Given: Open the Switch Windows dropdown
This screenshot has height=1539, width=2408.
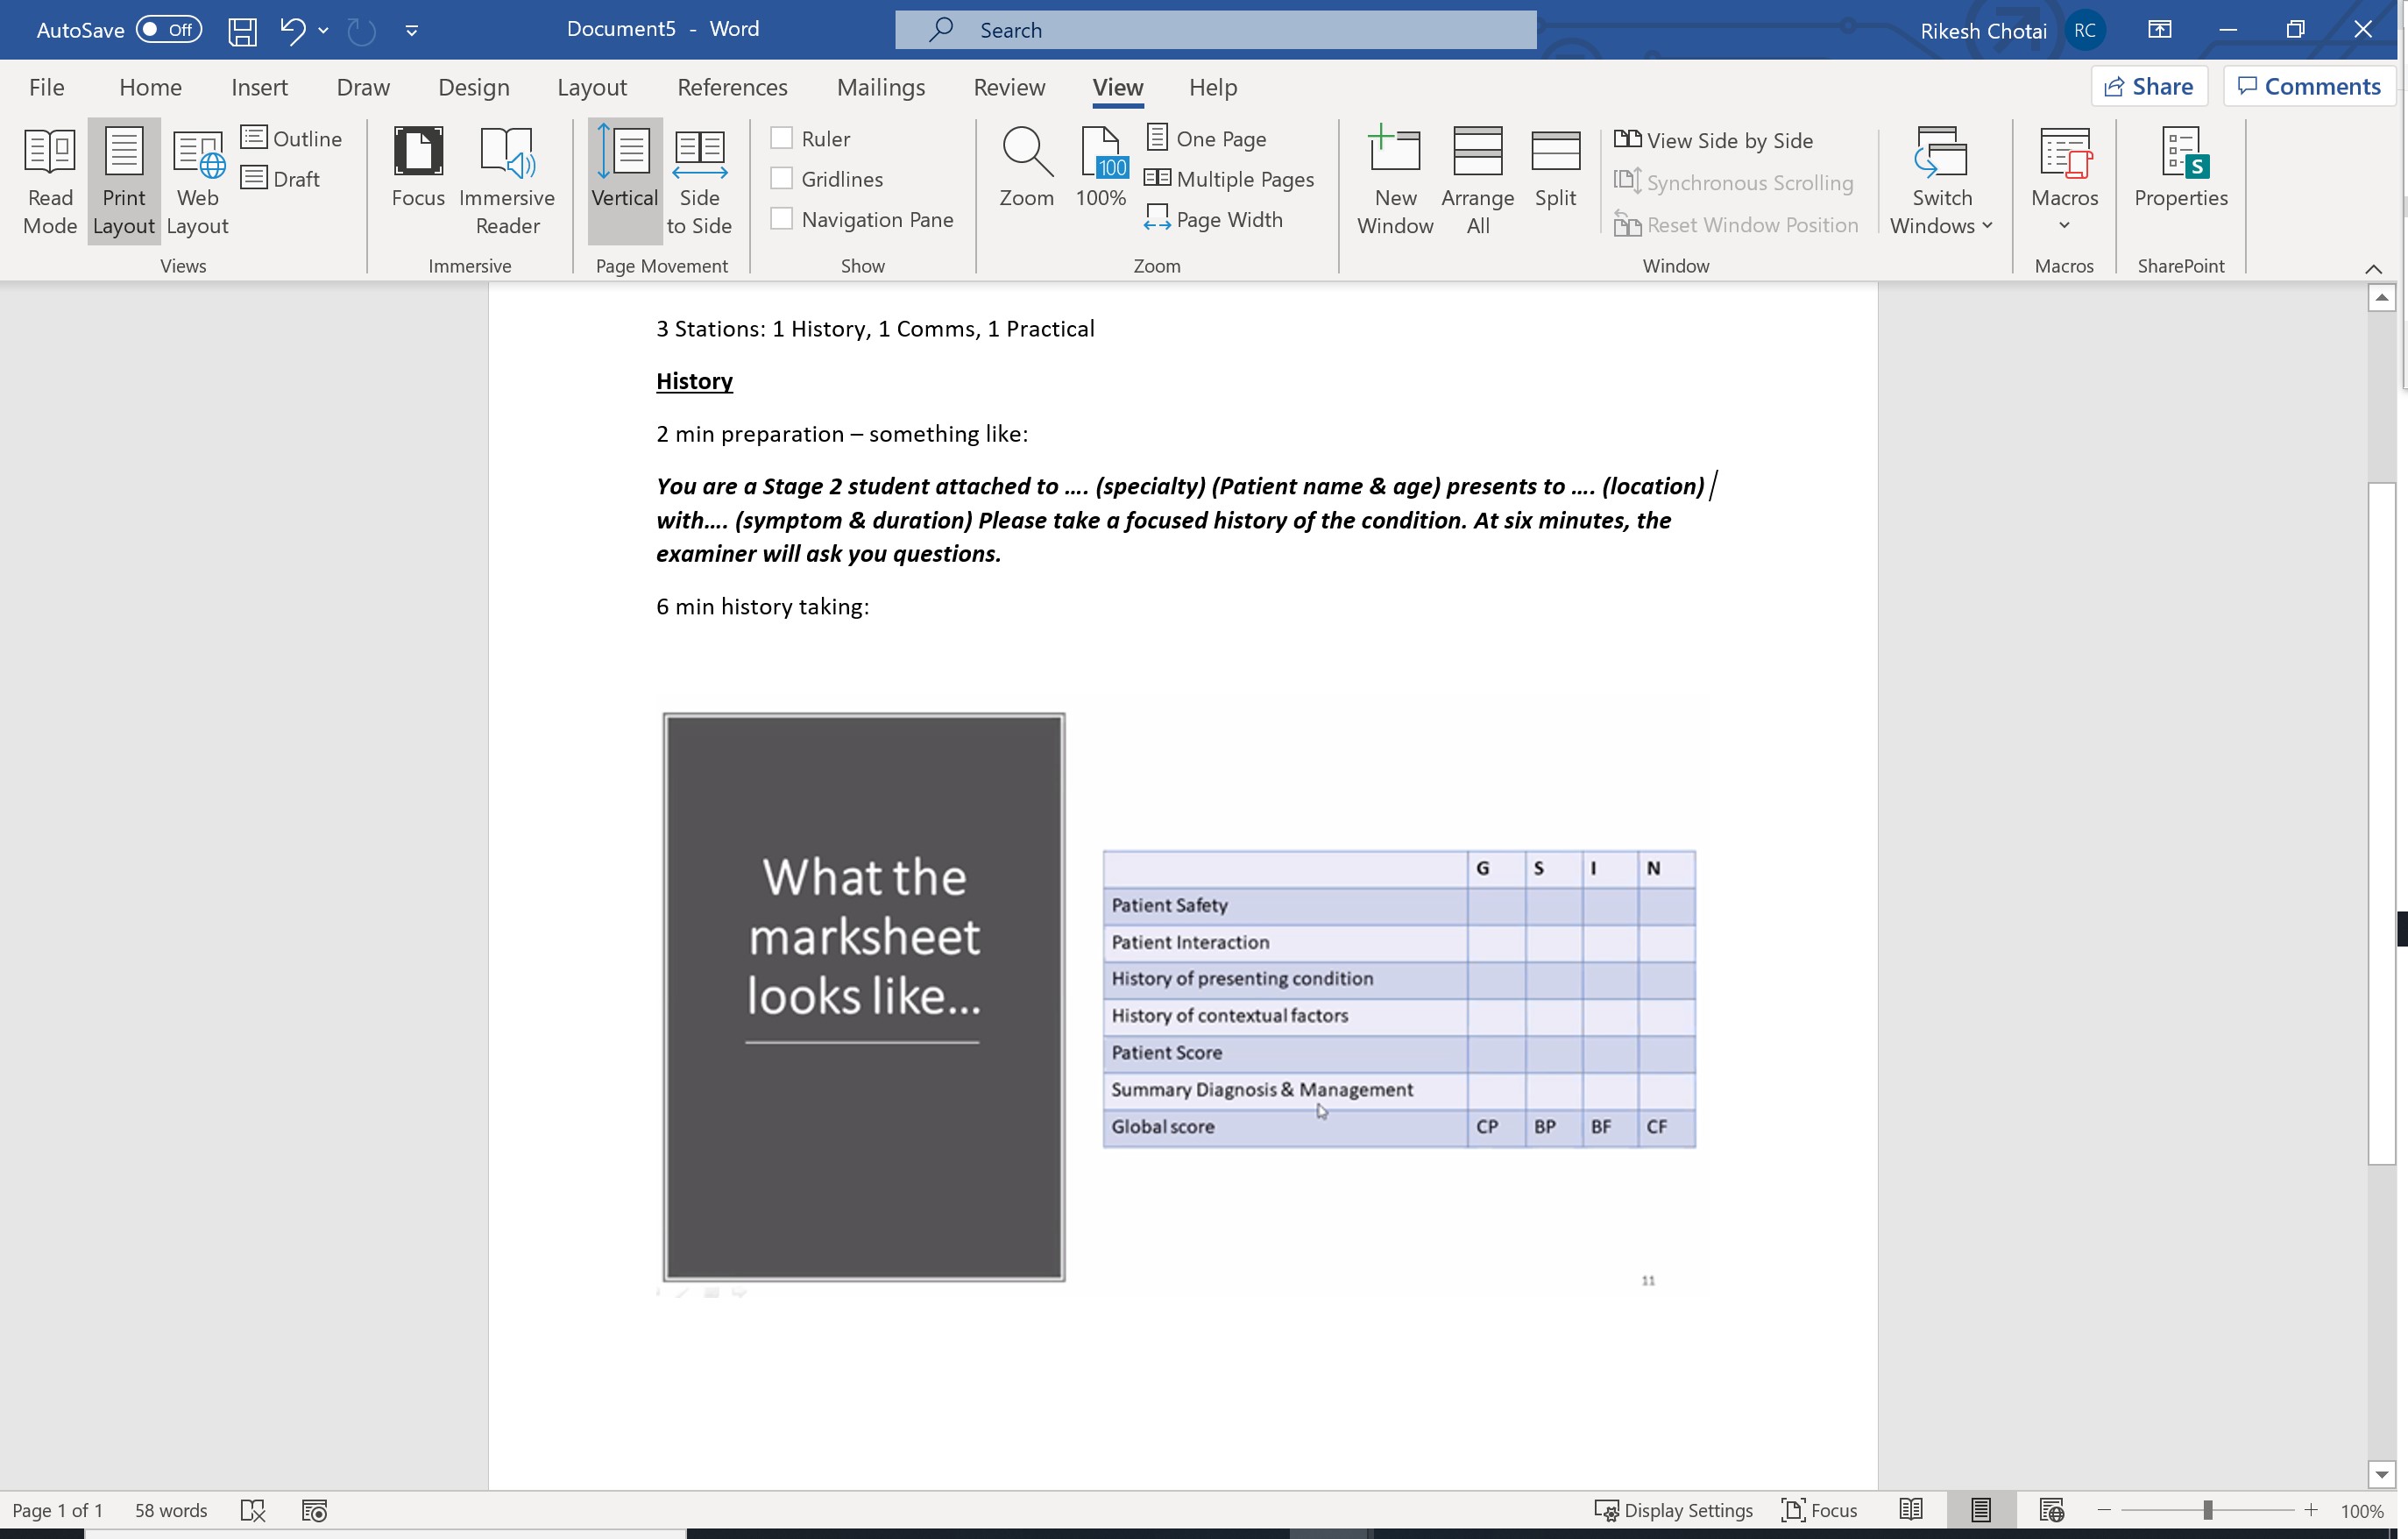Looking at the screenshot, I should (x=1941, y=181).
